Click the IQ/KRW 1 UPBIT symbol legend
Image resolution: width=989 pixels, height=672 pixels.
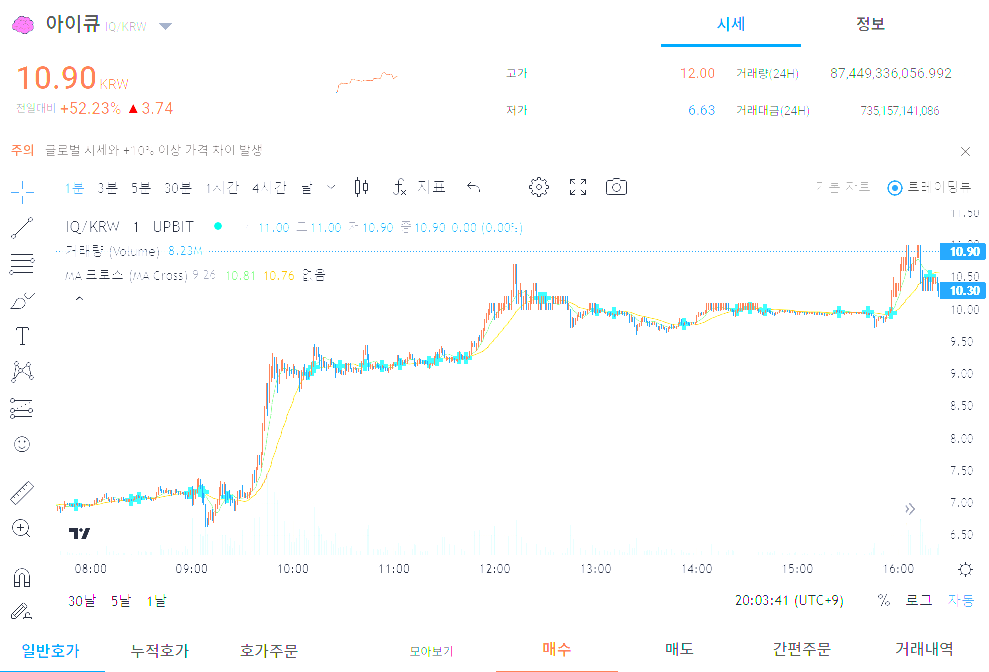[x=129, y=227]
